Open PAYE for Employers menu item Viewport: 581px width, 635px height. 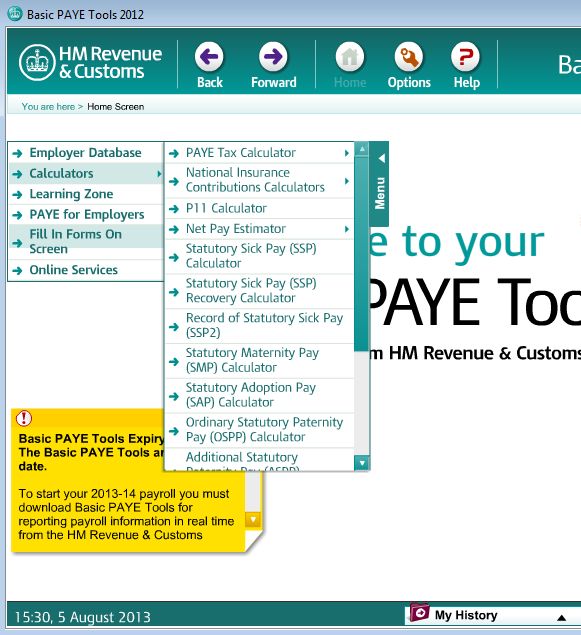[x=85, y=214]
